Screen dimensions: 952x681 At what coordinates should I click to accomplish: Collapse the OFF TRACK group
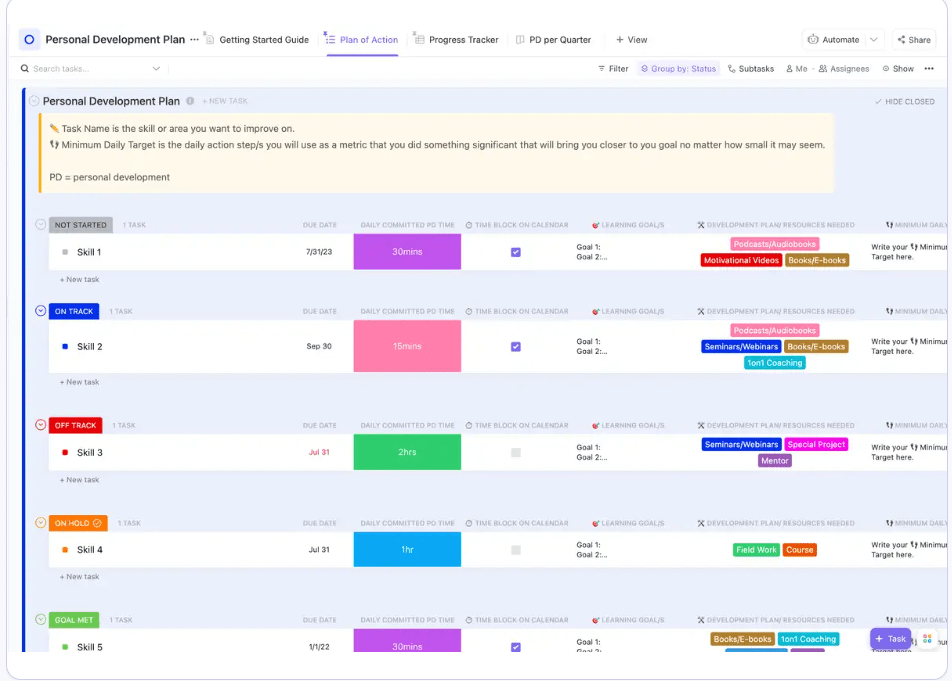(41, 425)
